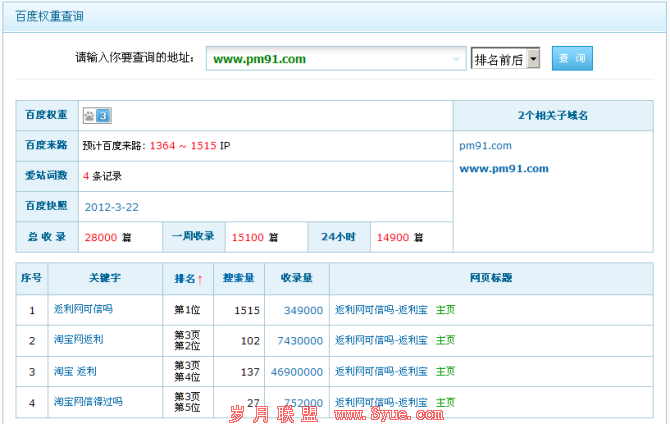The image size is (670, 424).
Task: Click rank cell 第3页 第2位
Action: tap(187, 340)
